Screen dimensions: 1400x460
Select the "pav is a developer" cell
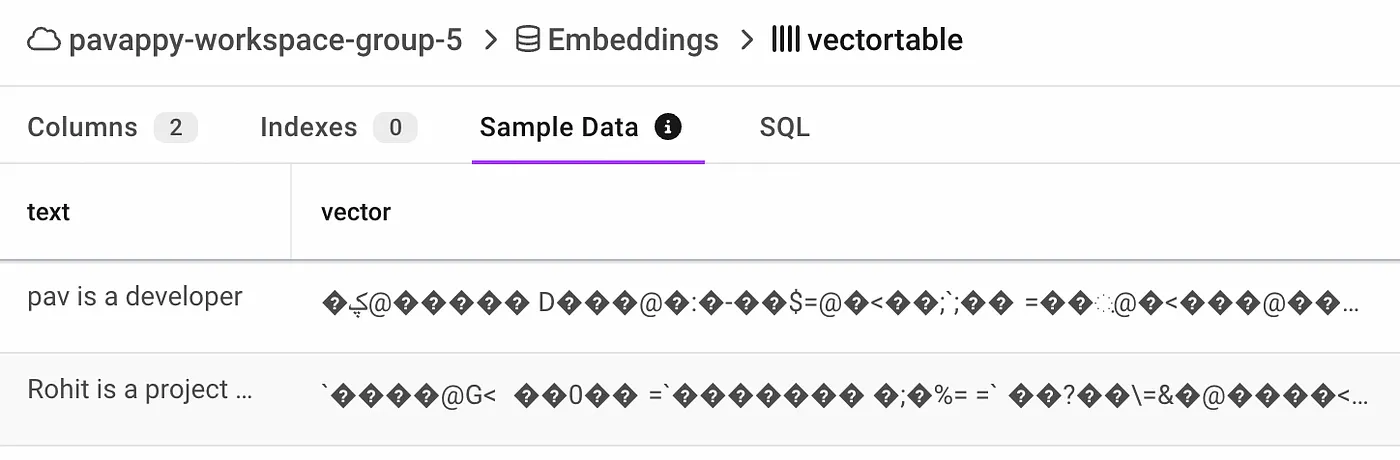pyautogui.click(x=135, y=297)
